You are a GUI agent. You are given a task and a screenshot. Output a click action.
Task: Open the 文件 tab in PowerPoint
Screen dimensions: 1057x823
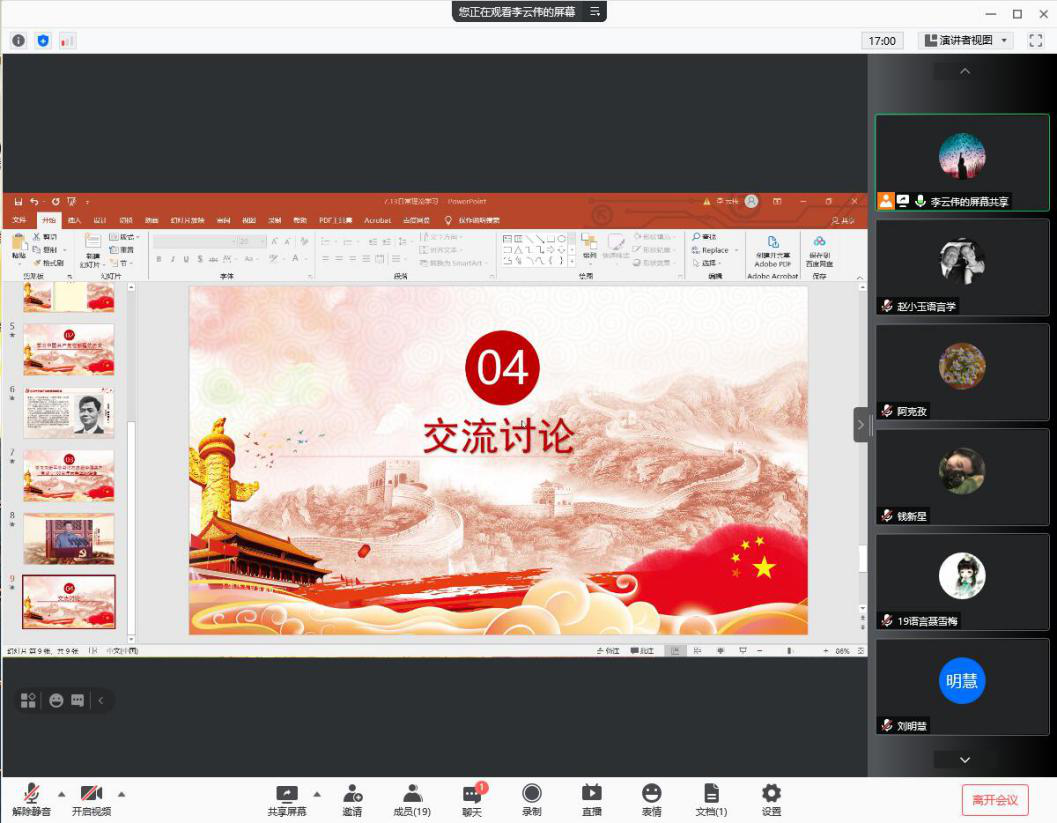(x=19, y=220)
